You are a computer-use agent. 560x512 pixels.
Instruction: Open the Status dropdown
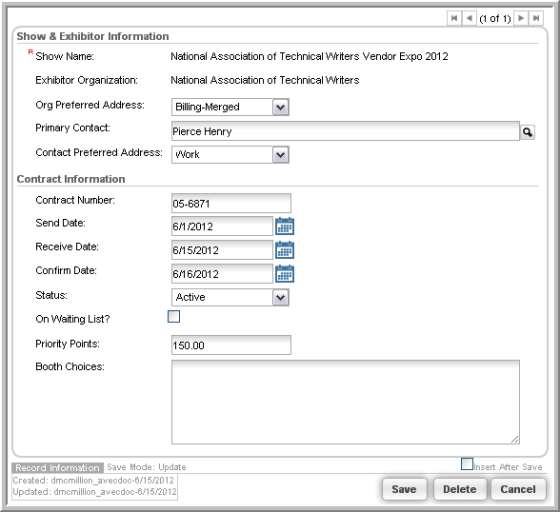pos(280,297)
